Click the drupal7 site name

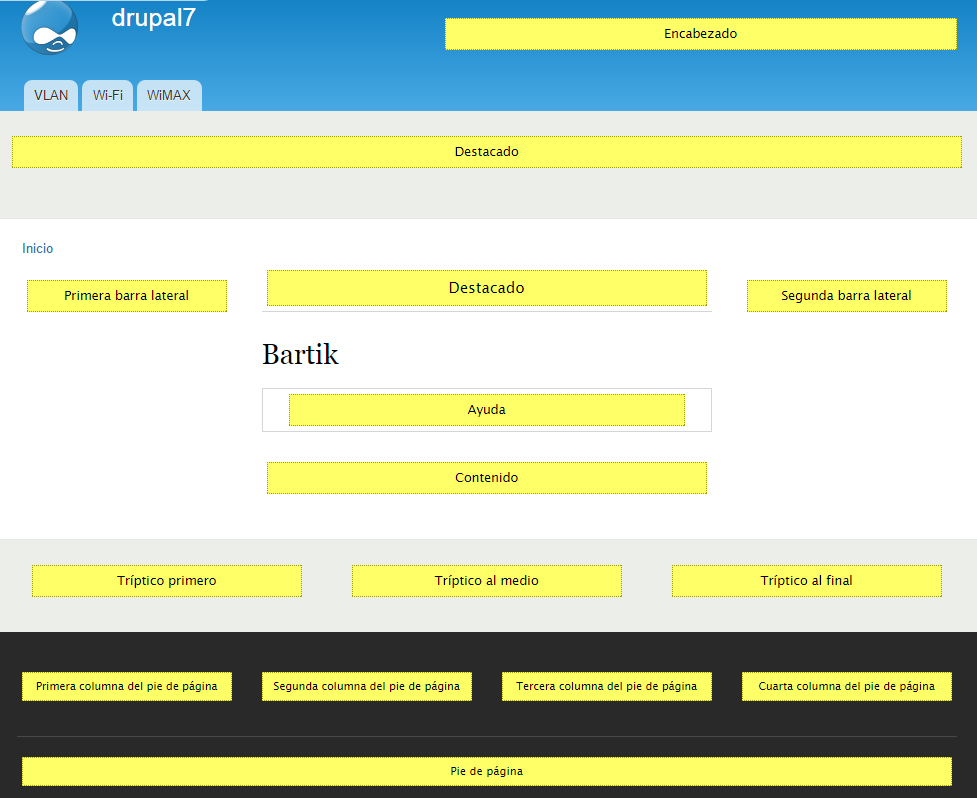tap(153, 17)
